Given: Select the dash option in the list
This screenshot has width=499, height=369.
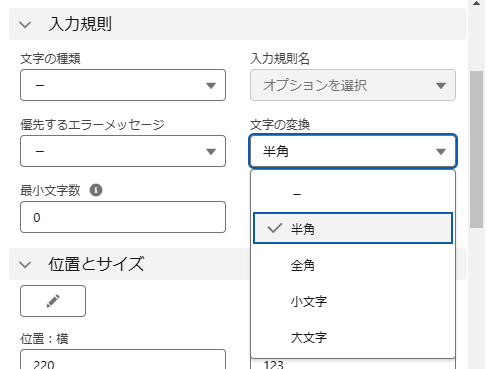Looking at the screenshot, I should pyautogui.click(x=353, y=194).
